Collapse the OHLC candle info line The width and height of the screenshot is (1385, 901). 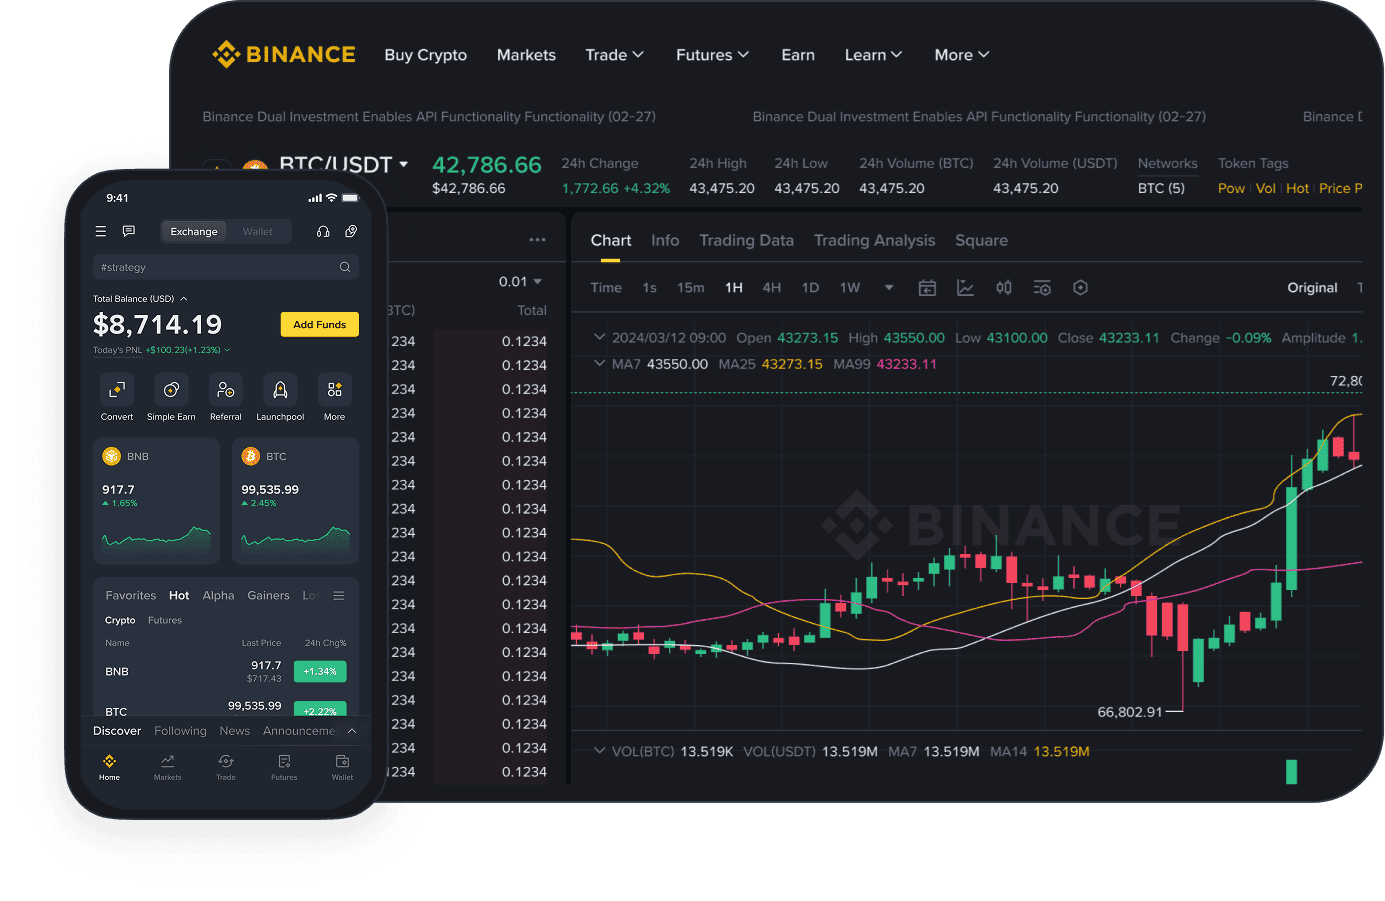point(600,337)
